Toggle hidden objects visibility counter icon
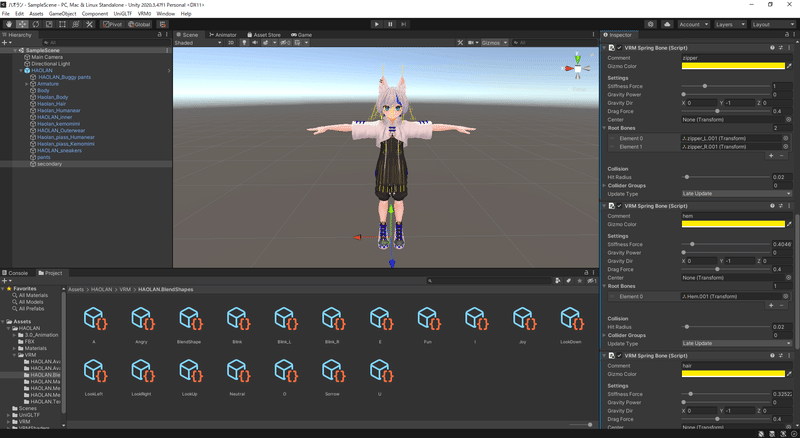The width and height of the screenshot is (800, 438). (x=285, y=43)
